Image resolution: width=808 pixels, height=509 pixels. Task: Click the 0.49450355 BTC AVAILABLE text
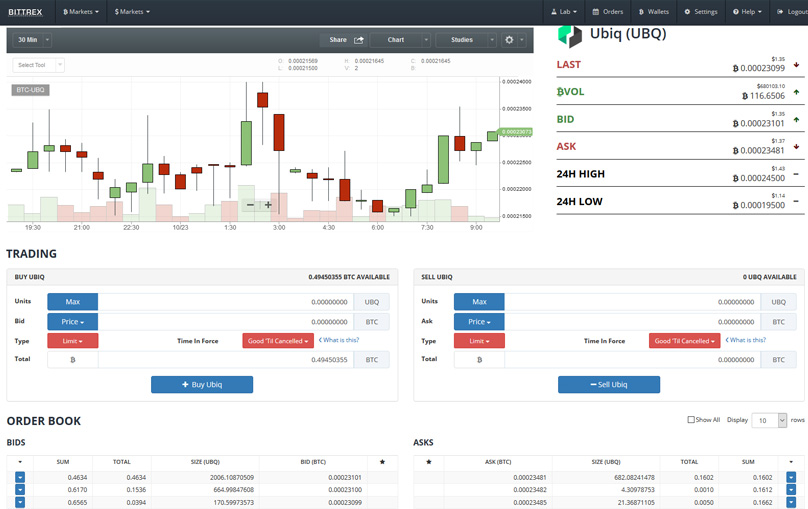(349, 277)
